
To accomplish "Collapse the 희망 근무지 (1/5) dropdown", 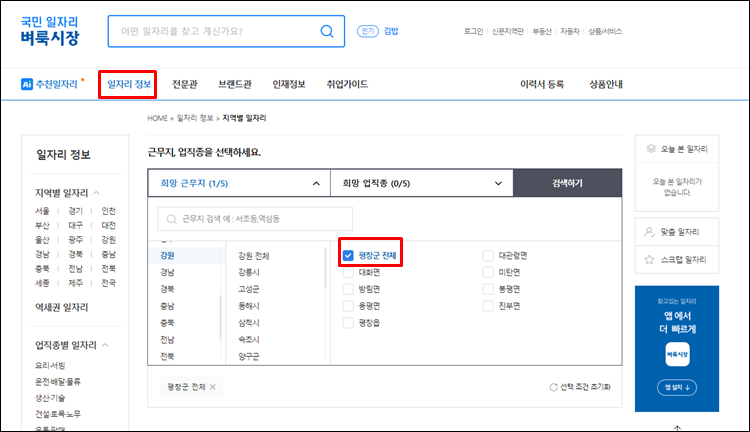I will pos(239,183).
